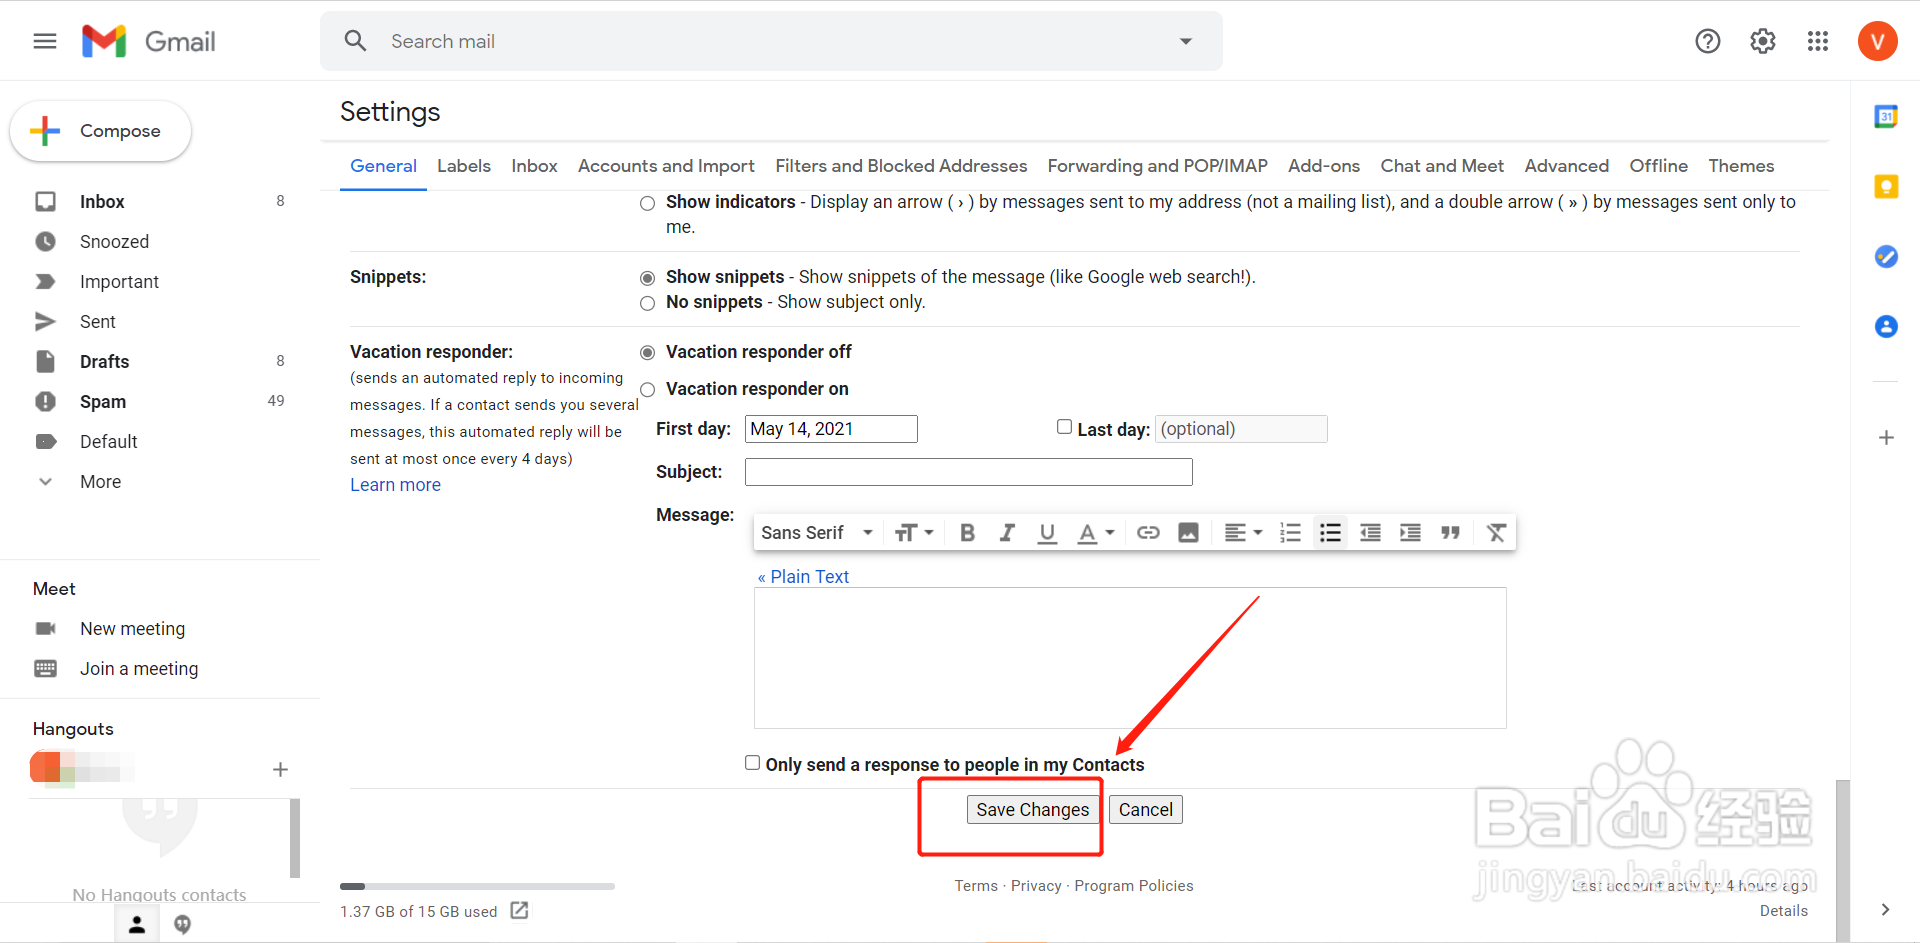Open Google Keep from the right sidebar
This screenshot has width=1920, height=943.
coord(1886,186)
